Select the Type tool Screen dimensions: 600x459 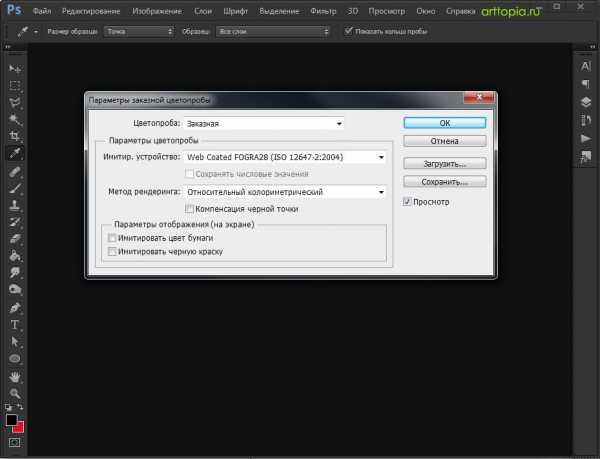pyautogui.click(x=15, y=325)
